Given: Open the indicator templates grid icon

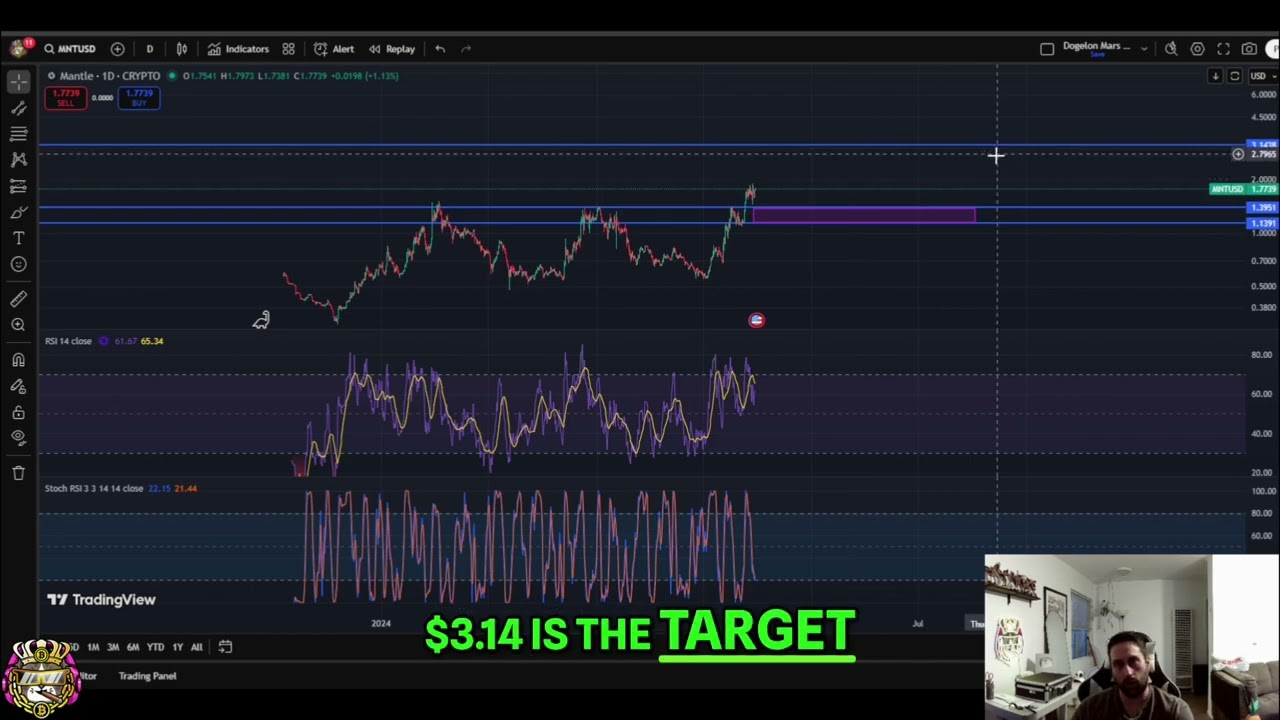Looking at the screenshot, I should click(x=288, y=48).
